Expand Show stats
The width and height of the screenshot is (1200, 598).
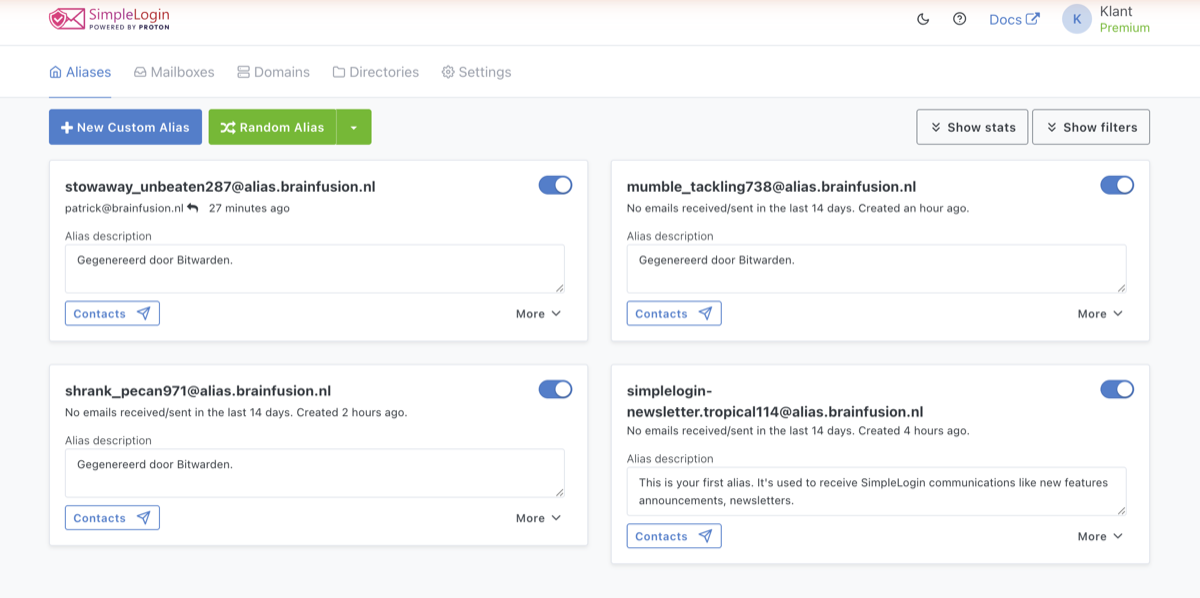click(x=972, y=127)
